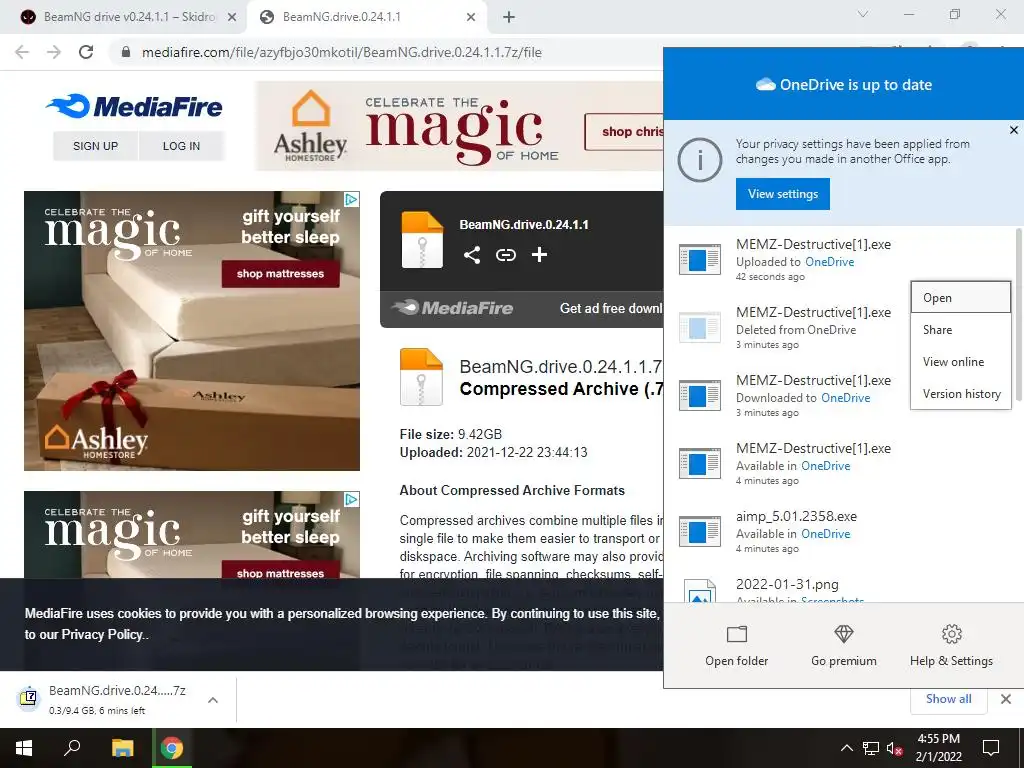The image size is (1024, 768).
Task: Choose Open from the context menu
Action: pyautogui.click(x=961, y=298)
